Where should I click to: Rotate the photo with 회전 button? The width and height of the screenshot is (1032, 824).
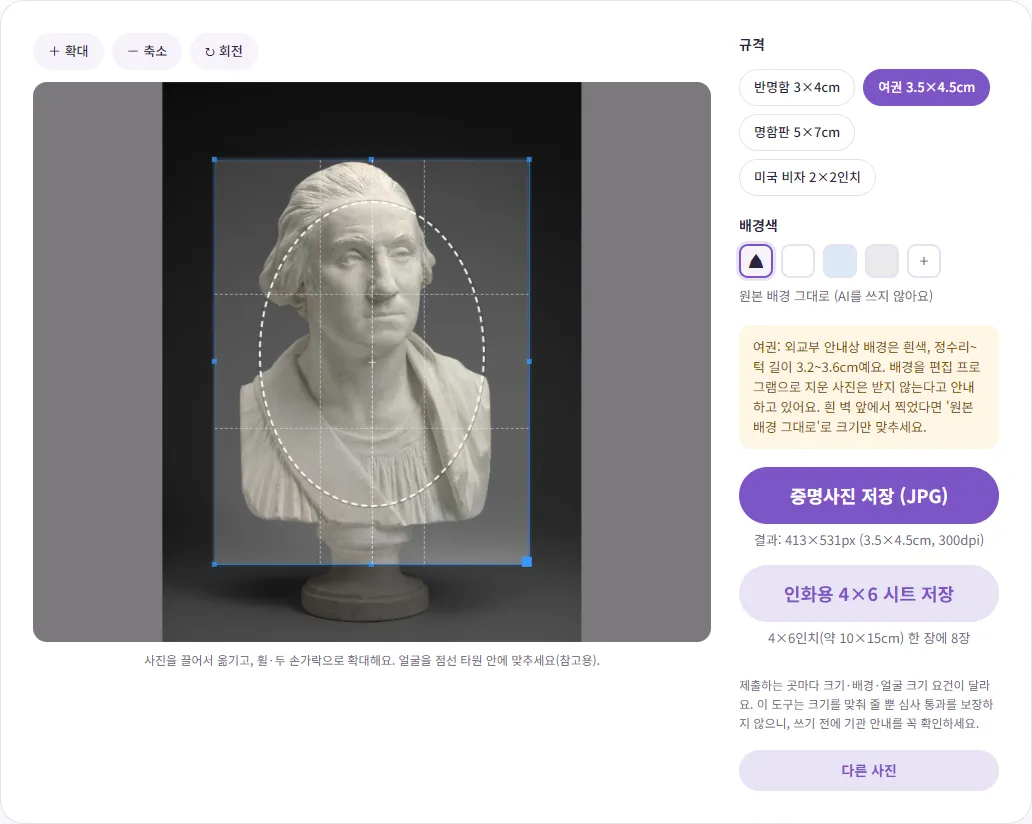pyautogui.click(x=224, y=51)
